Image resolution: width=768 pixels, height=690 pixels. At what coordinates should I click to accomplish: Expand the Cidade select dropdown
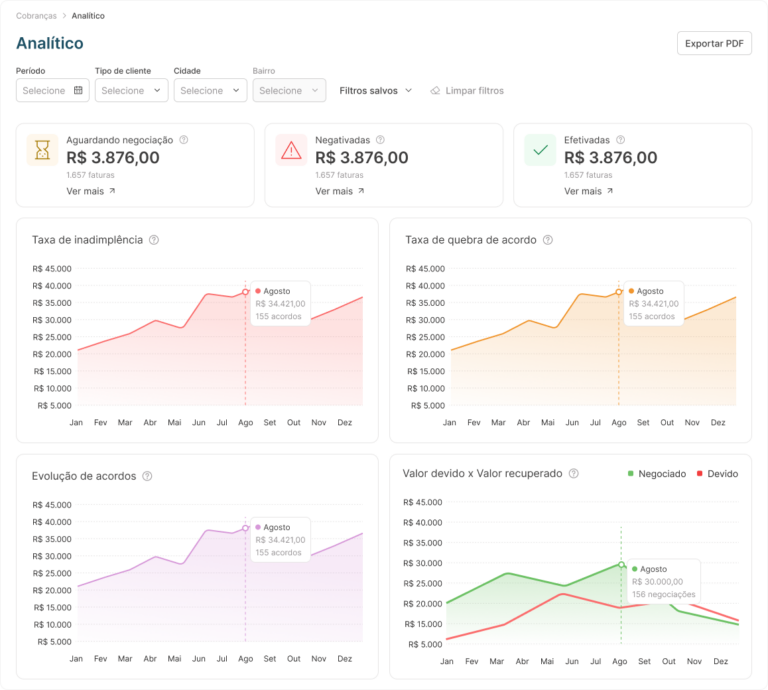(x=210, y=91)
